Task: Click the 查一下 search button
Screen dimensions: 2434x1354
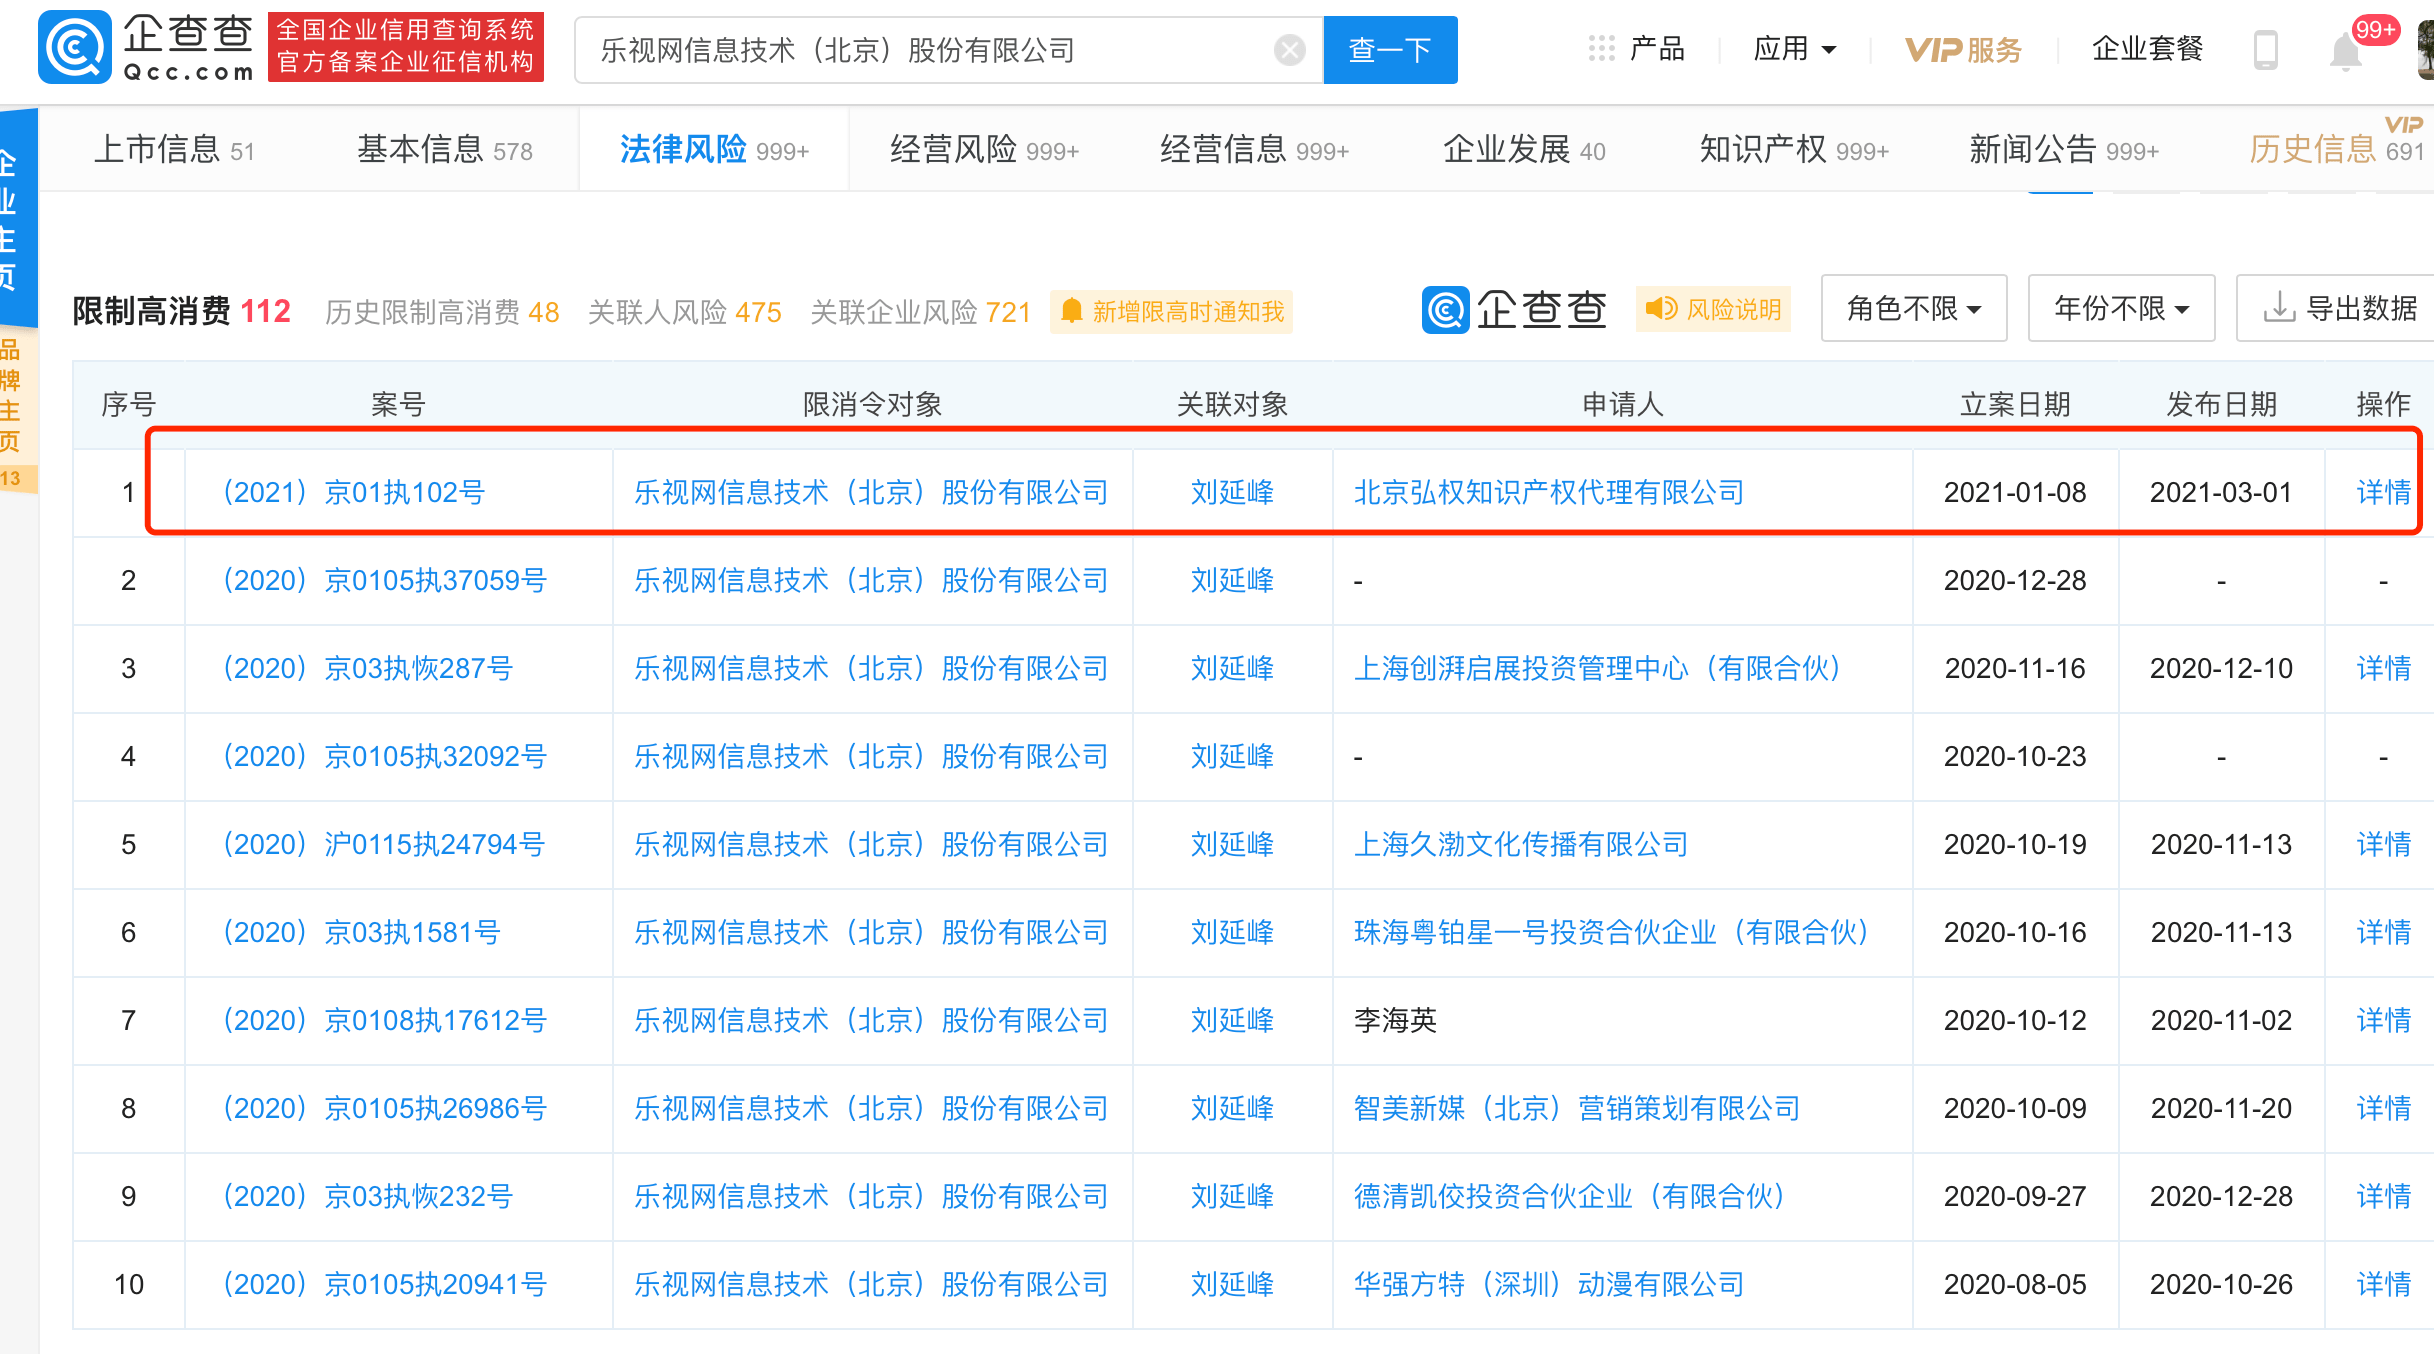Action: pyautogui.click(x=1390, y=50)
